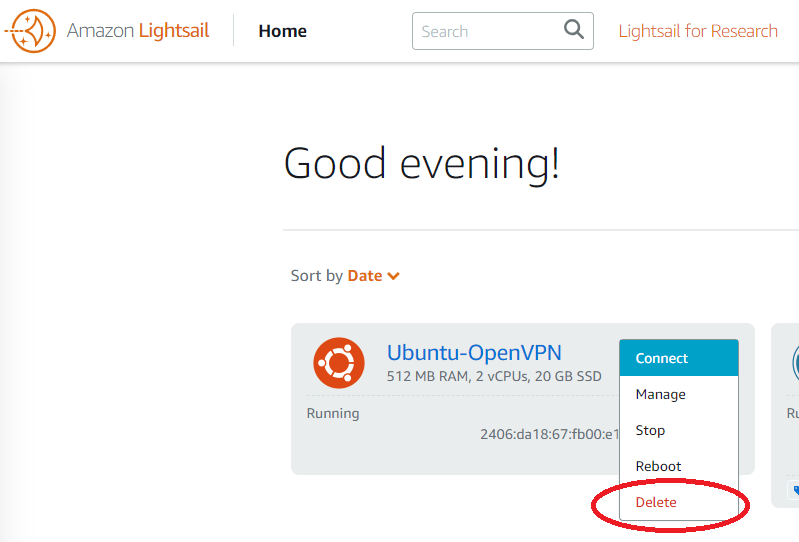Click the Amazon Lightsail brand text

(138, 31)
